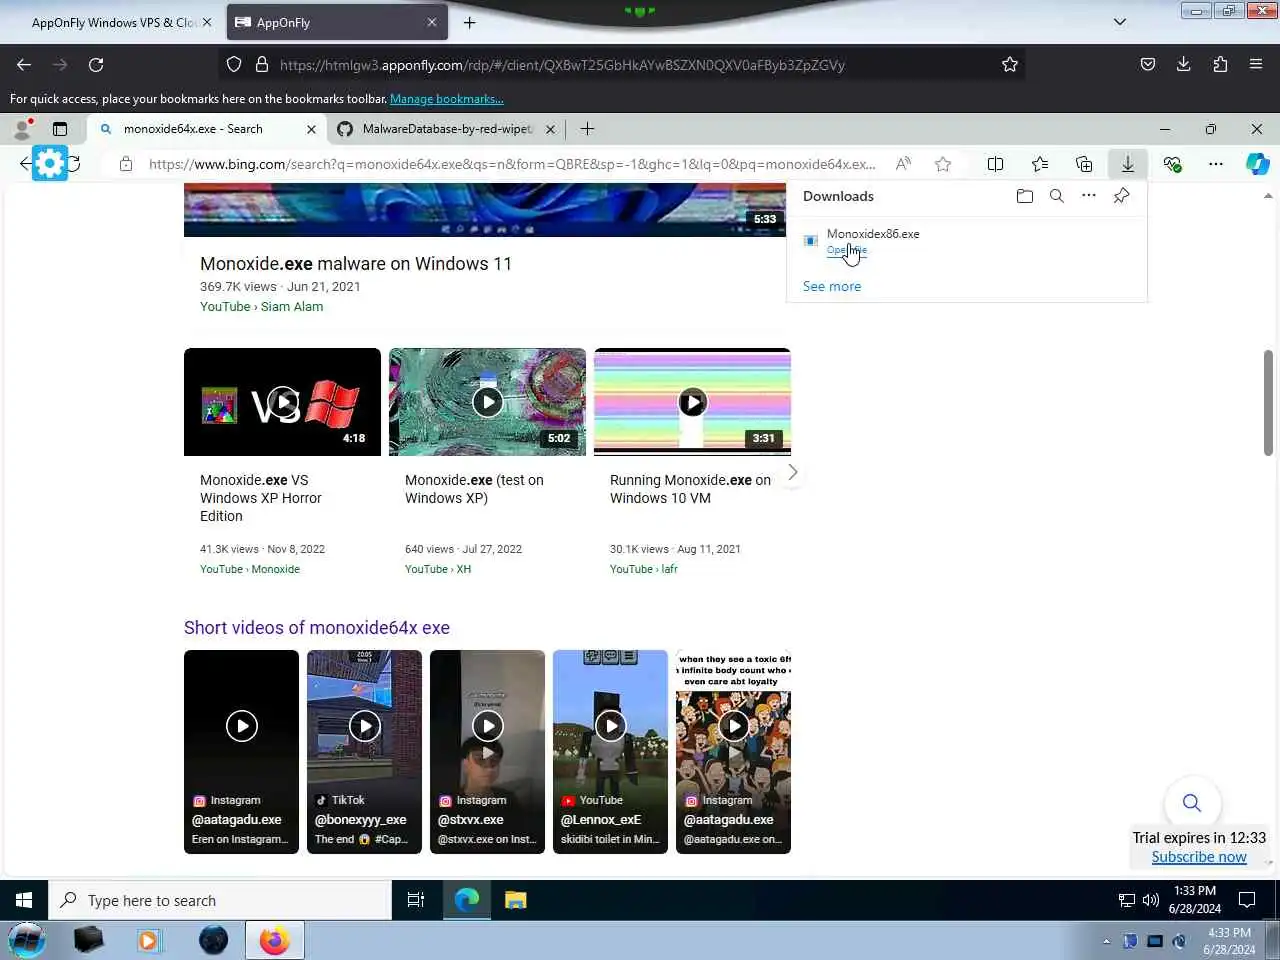
Task: Expand Firefox list all tabs chevron
Action: [1120, 22]
